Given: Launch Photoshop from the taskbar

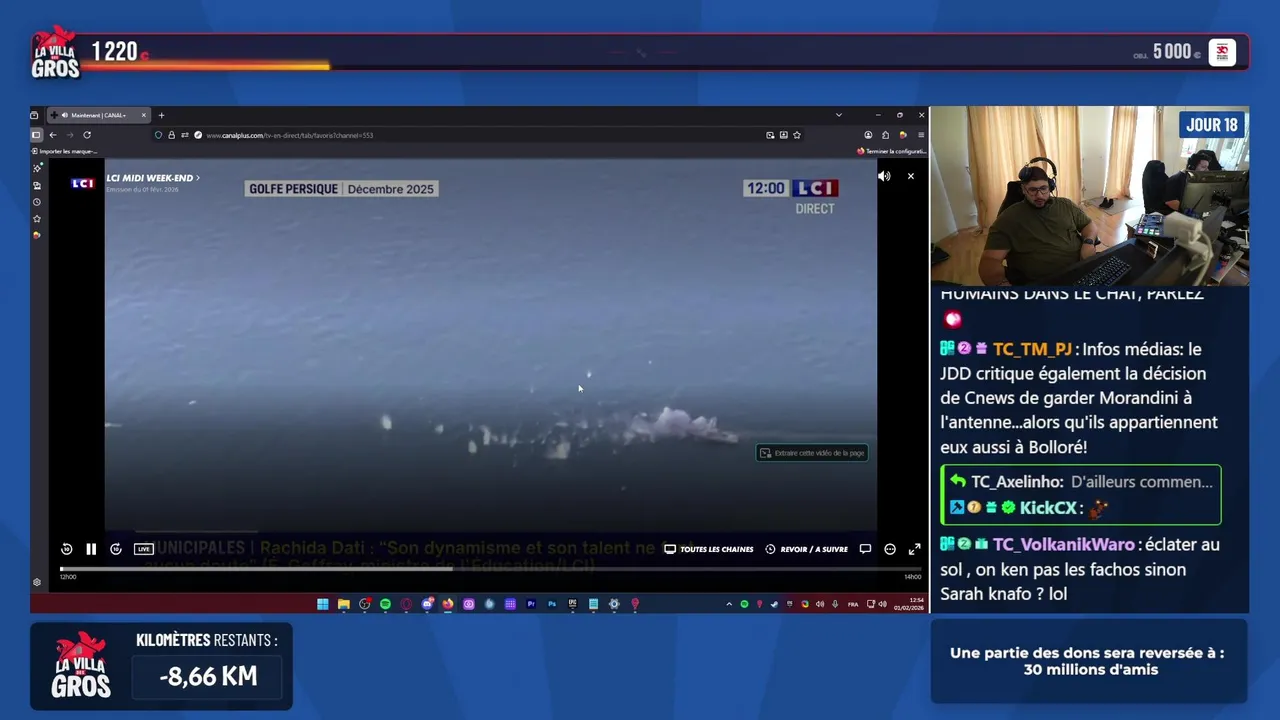Looking at the screenshot, I should coord(552,604).
